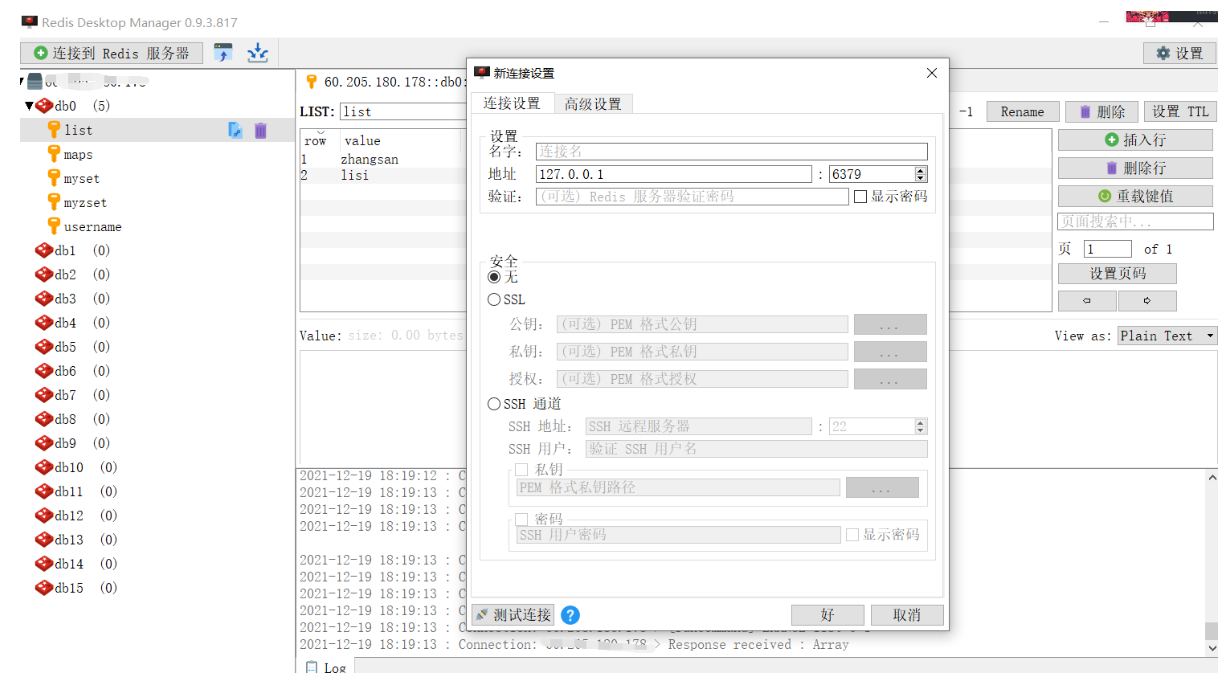Select the SSH 通道 radio button

click(x=494, y=404)
